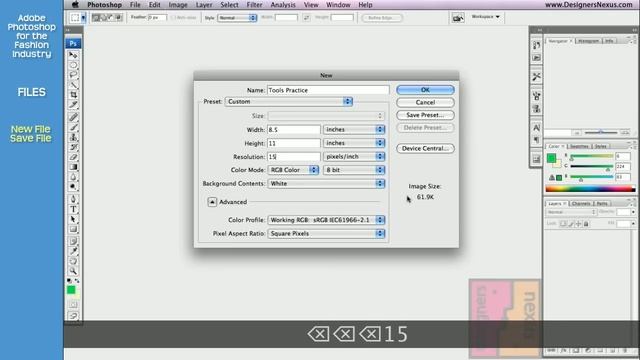Click the Go to Bridge icon
This screenshot has height=360, width=640.
458,18
